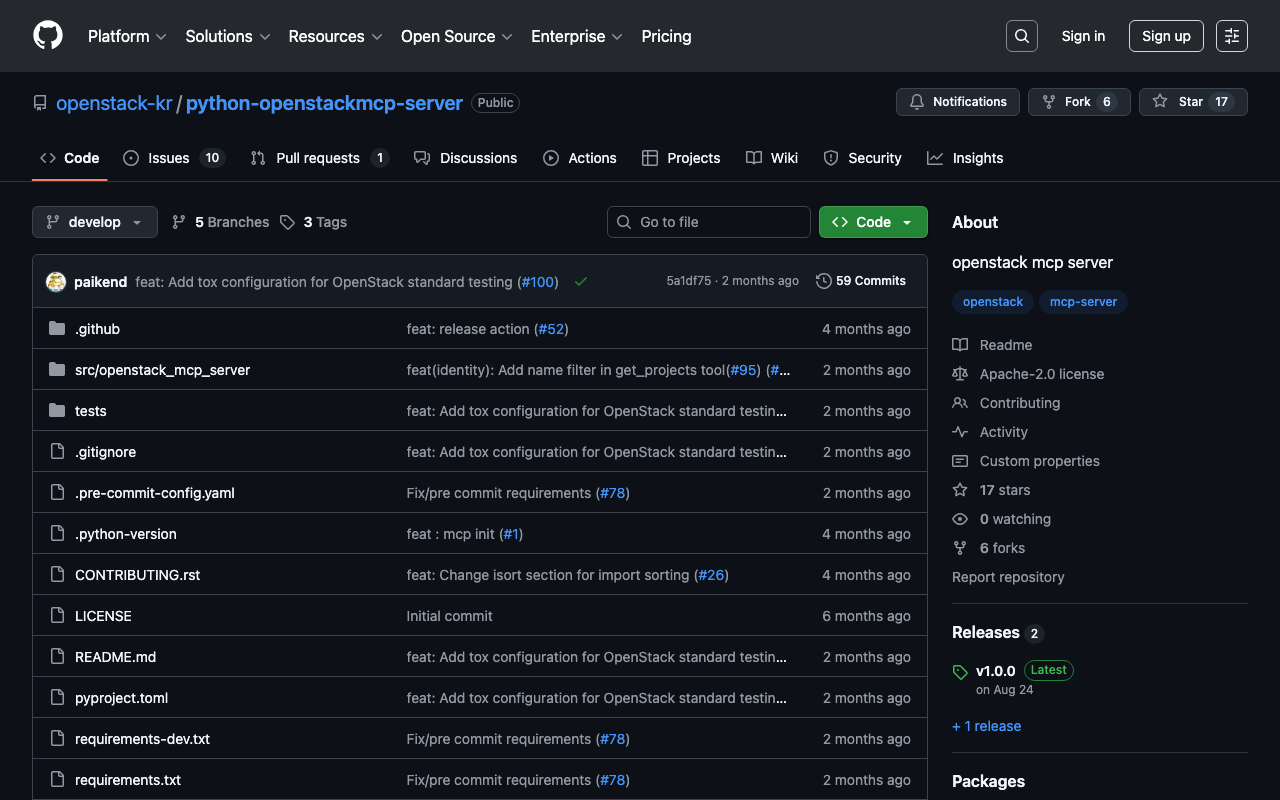Screen dimensions: 1280x800
Task: Fork this repository
Action: (x=1078, y=102)
